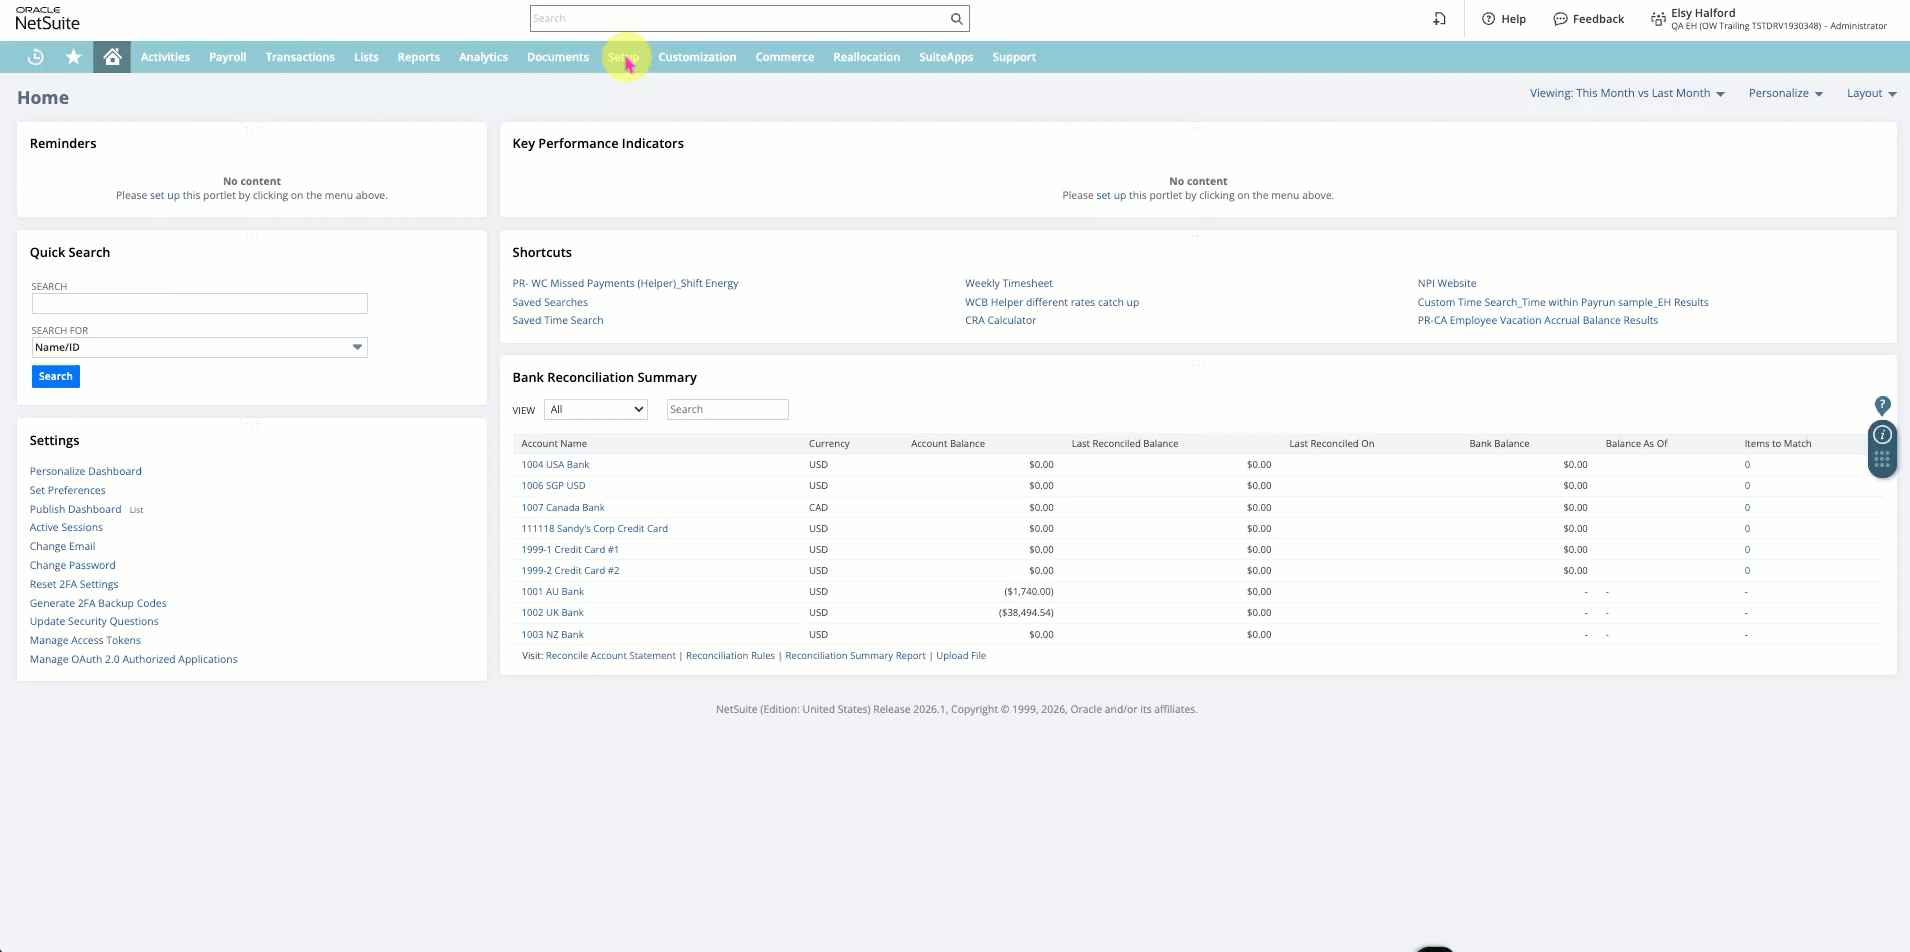Screen dimensions: 1910x952
Task: Expand the Layout menu
Action: [1871, 93]
